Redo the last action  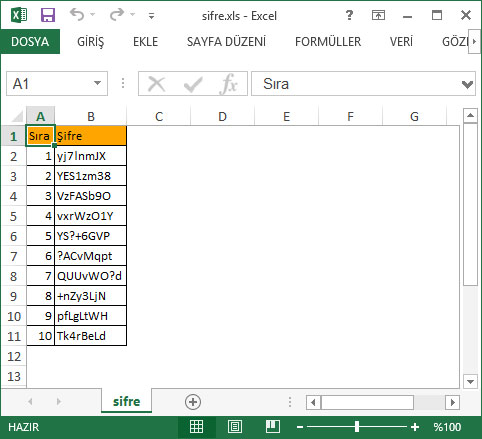117,15
